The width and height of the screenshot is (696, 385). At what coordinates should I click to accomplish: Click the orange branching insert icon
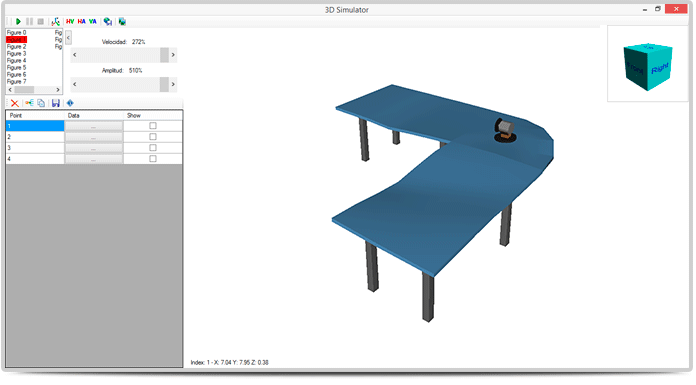pos(29,103)
